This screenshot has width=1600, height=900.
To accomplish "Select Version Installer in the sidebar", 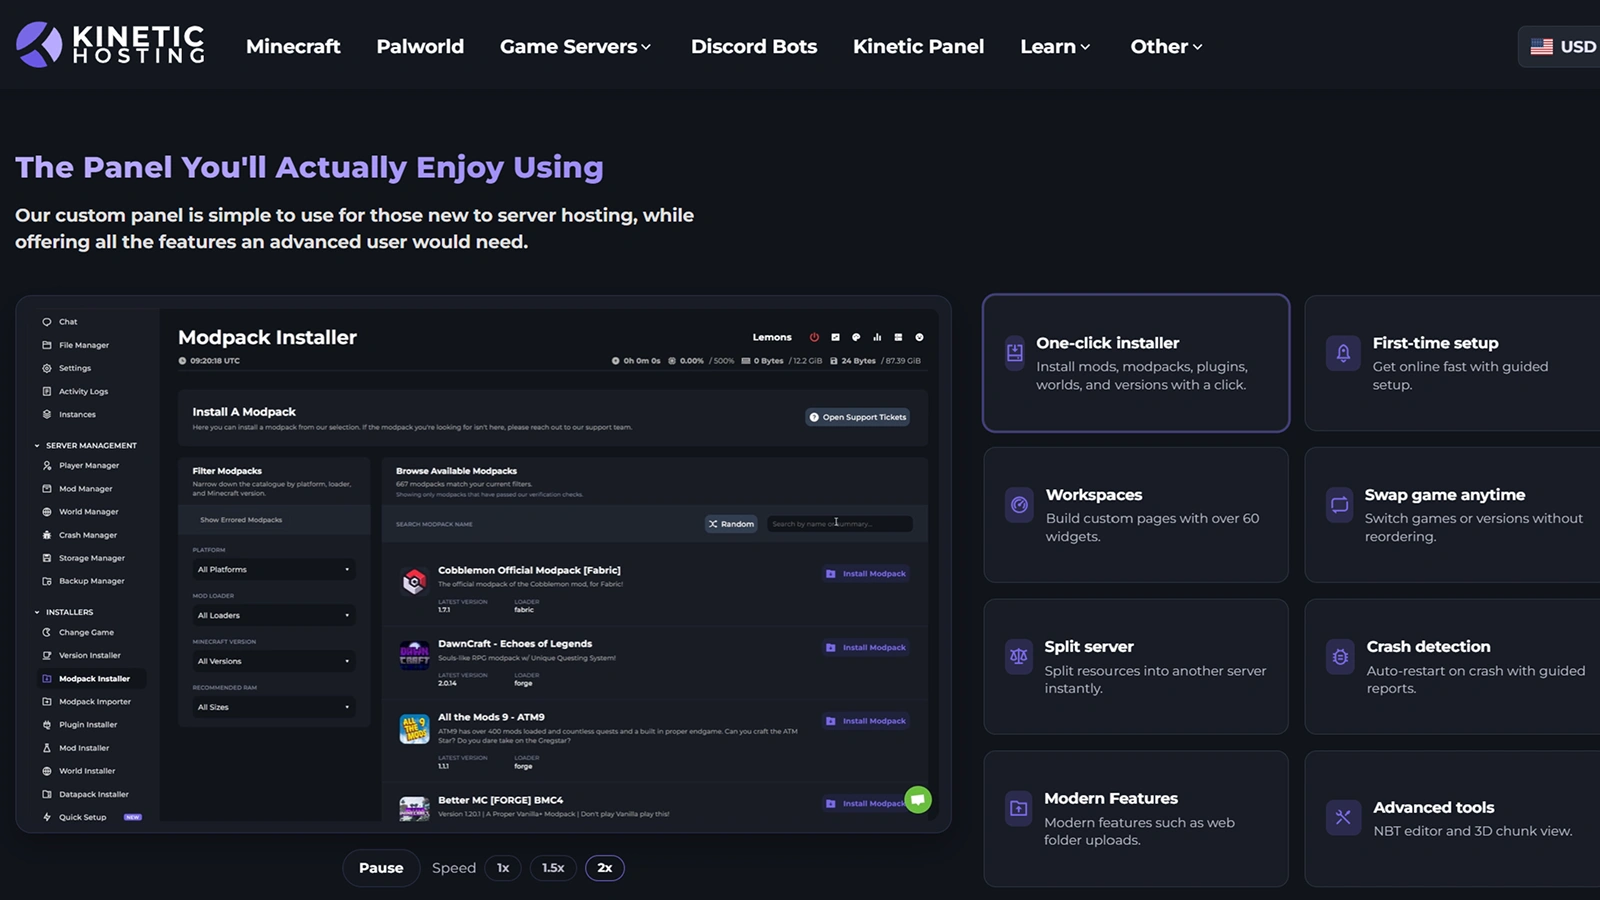I will pyautogui.click(x=82, y=655).
